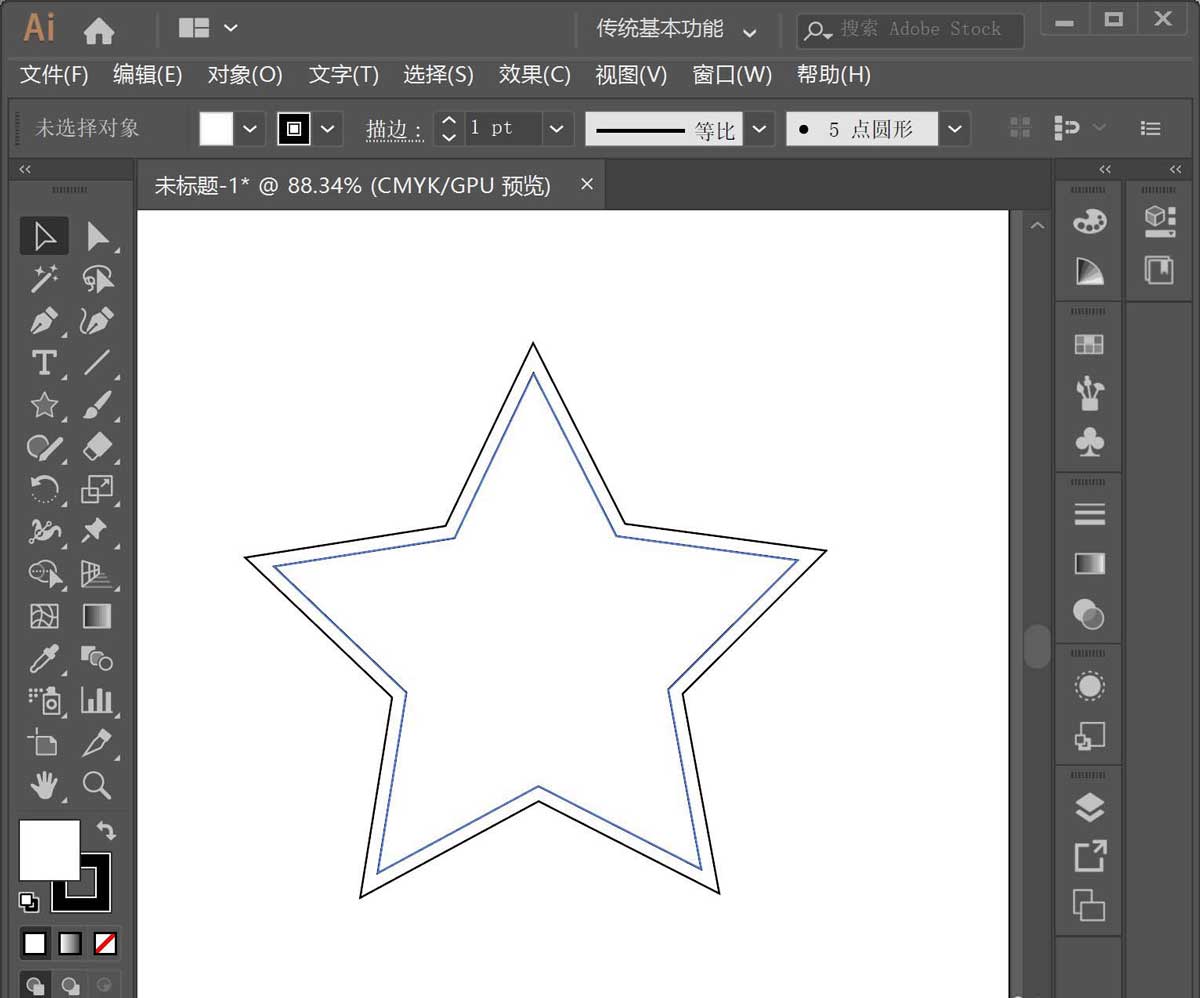Open the Stroke panel
Viewport: 1200px width, 998px height.
(x=1089, y=515)
